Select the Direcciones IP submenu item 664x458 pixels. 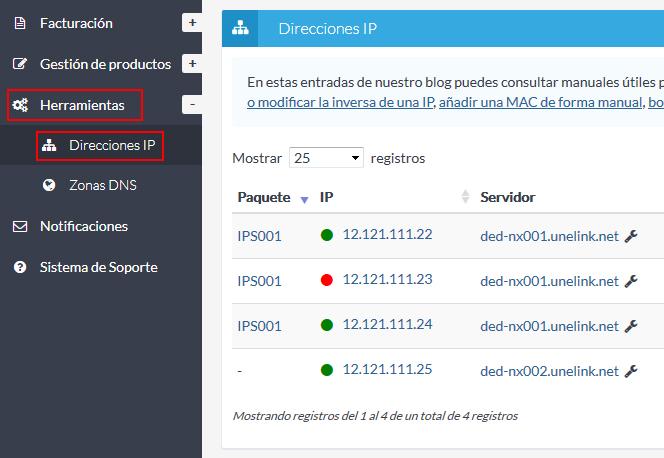[112, 145]
